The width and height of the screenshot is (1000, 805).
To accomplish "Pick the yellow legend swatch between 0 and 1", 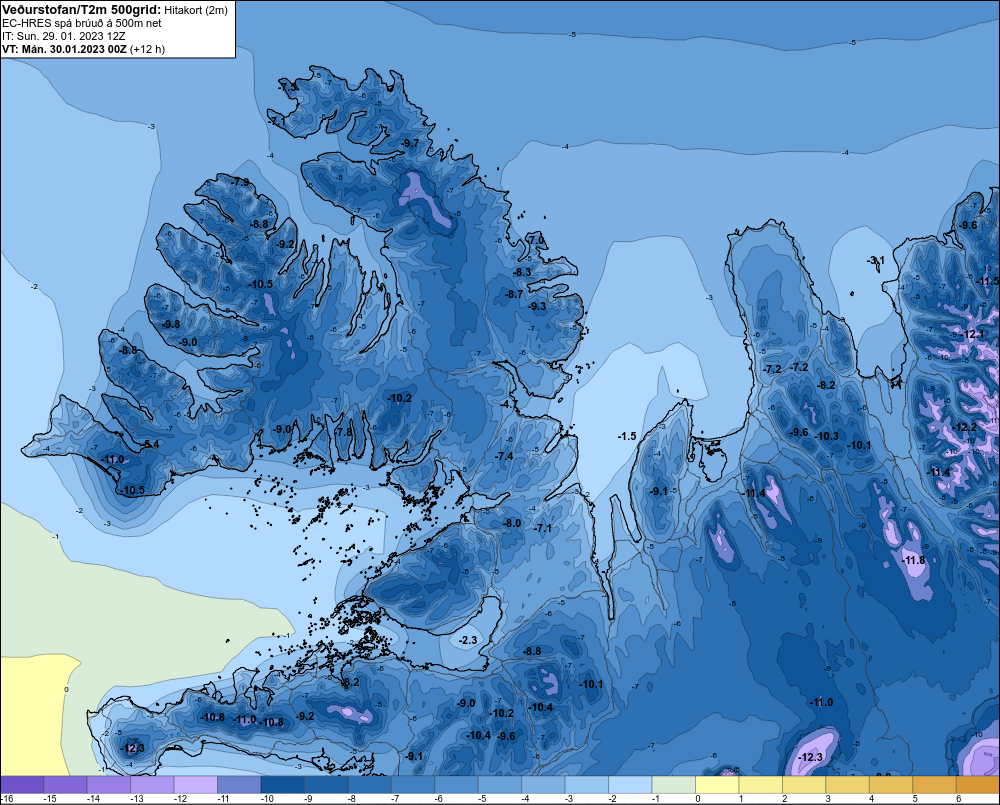I will pos(717,785).
